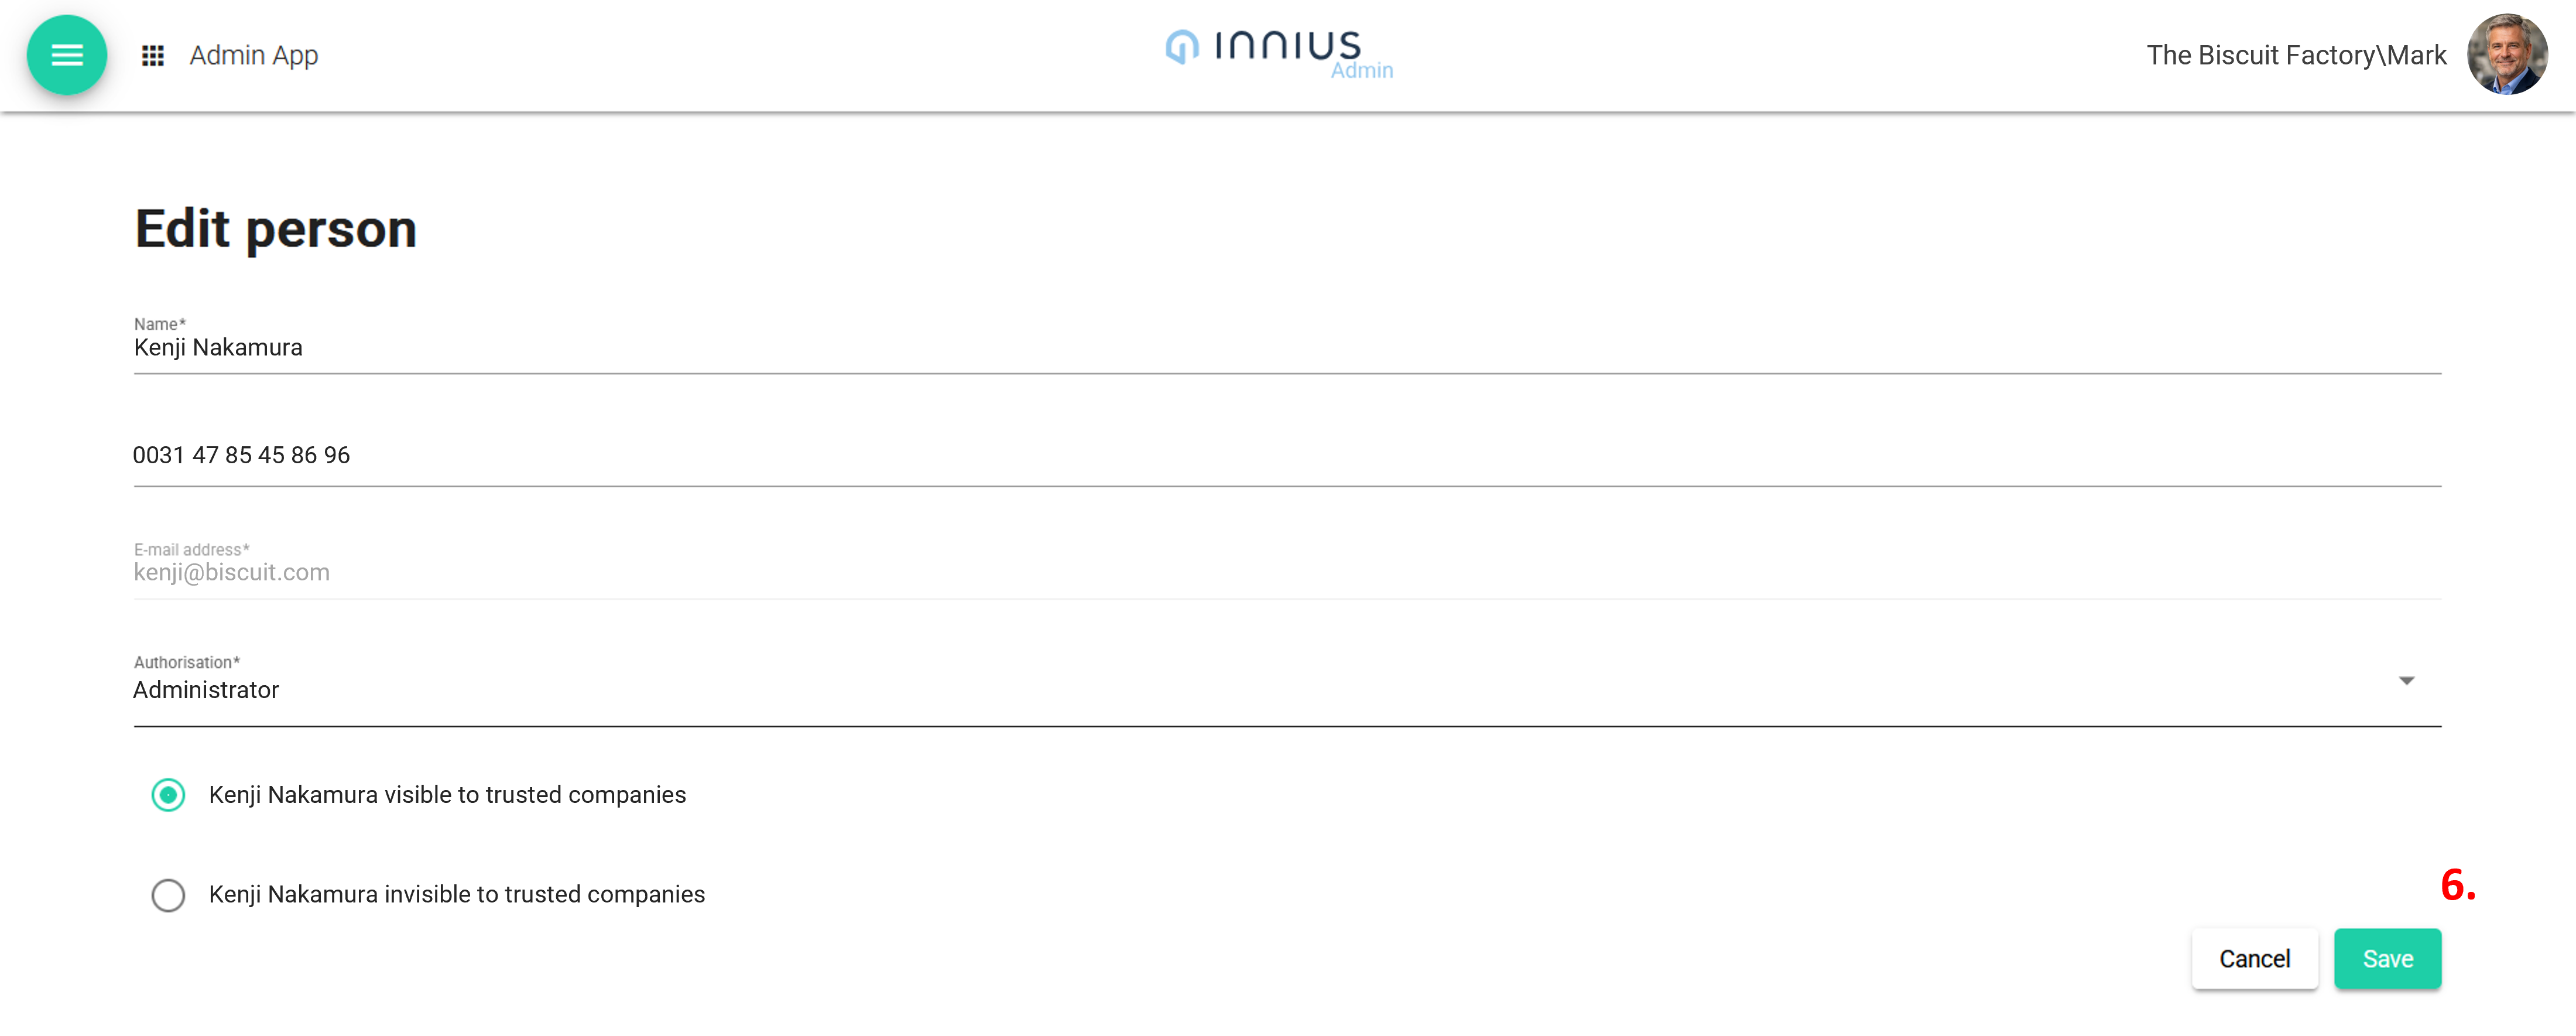Select 'invisible to trusted companies' radio option
Image resolution: width=2576 pixels, height=1036 pixels.
pyautogui.click(x=168, y=895)
